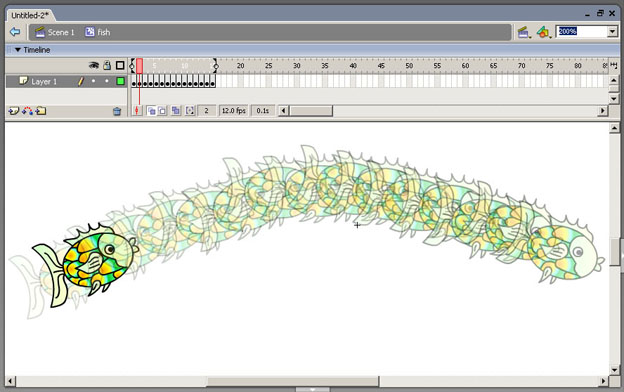Click the 200% zoom input field

tap(581, 31)
